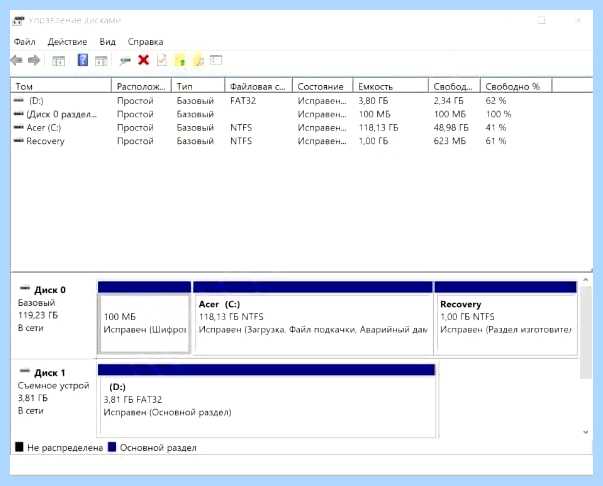Click the disk pane vertical scrollbar thumb
This screenshot has height=486, width=603.
click(x=586, y=333)
